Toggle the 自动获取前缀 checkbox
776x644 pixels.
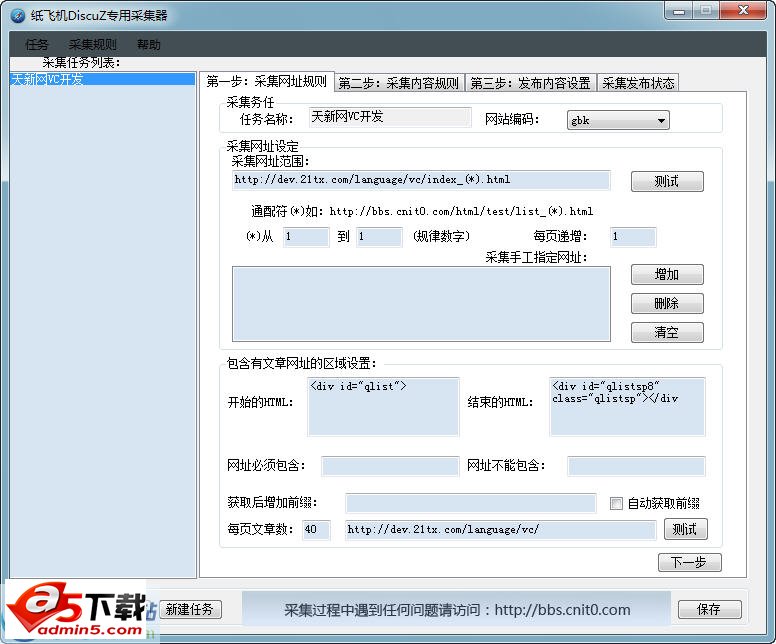[x=616, y=504]
